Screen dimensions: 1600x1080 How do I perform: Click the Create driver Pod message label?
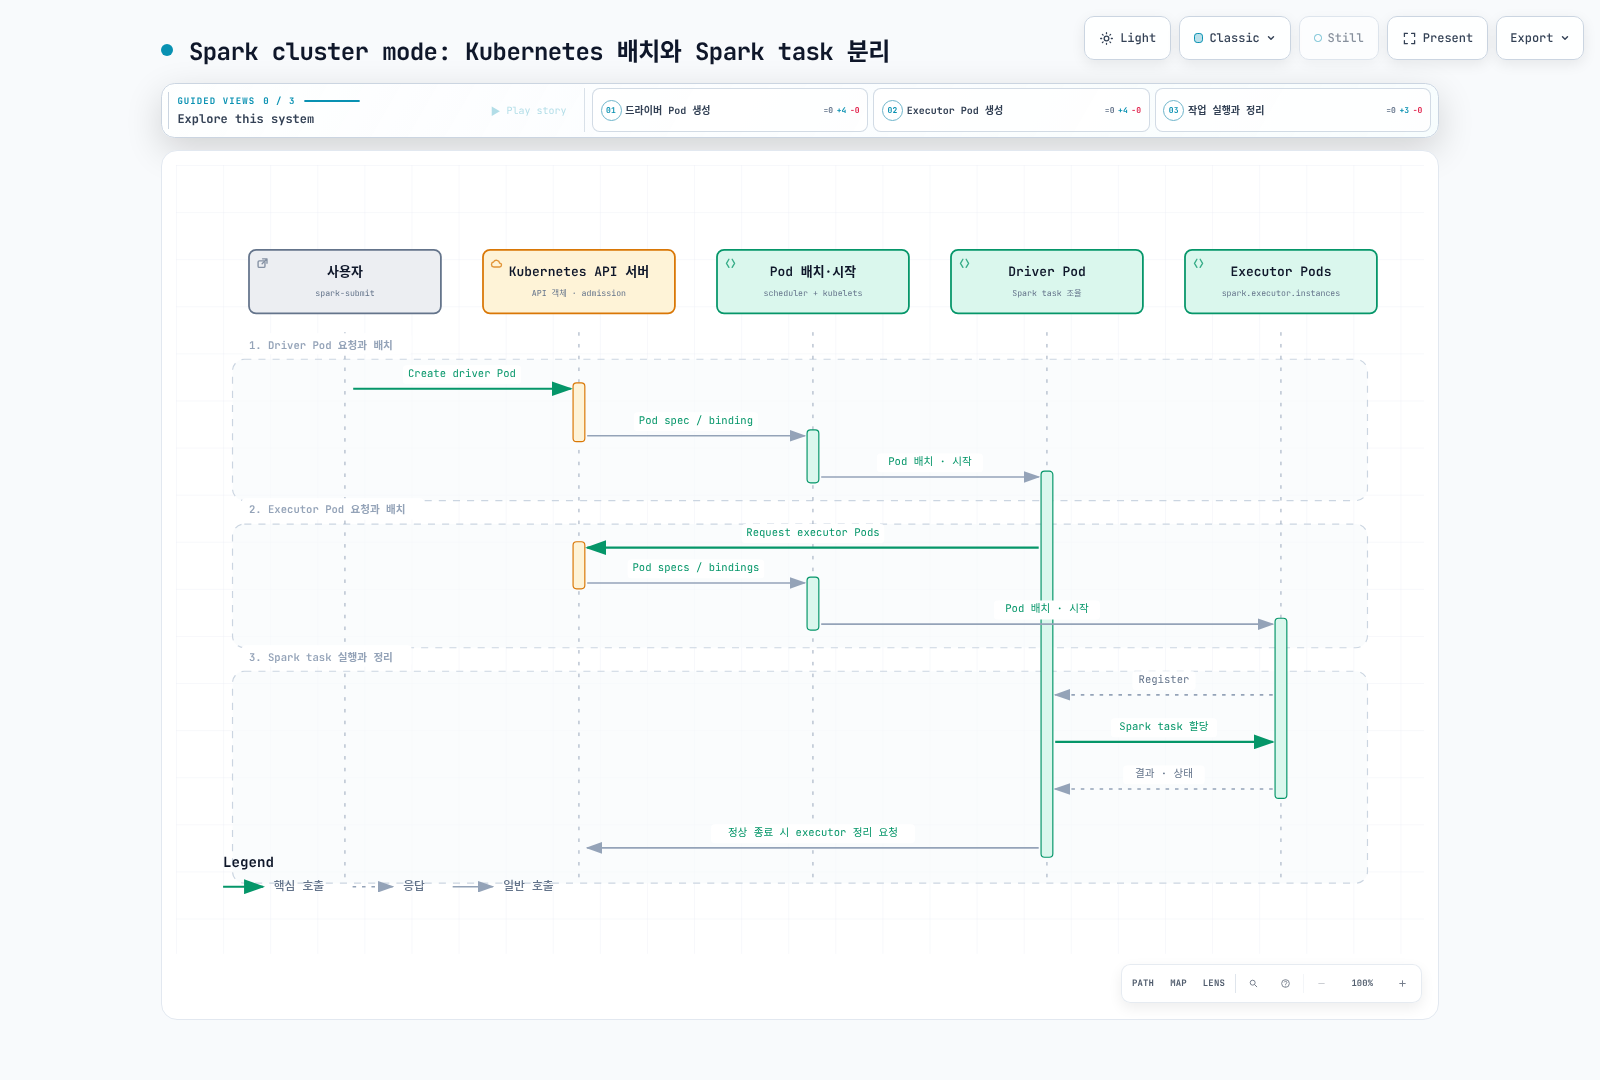(462, 374)
